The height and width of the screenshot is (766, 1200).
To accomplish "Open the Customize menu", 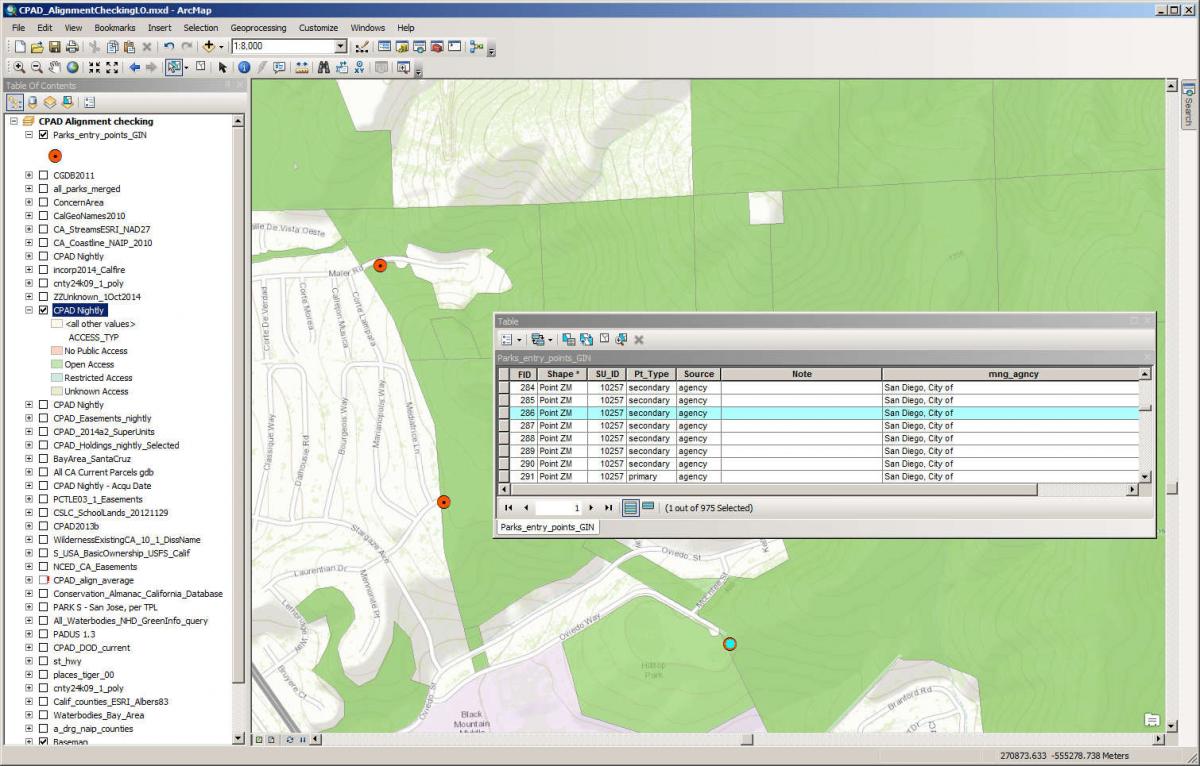I will [318, 28].
